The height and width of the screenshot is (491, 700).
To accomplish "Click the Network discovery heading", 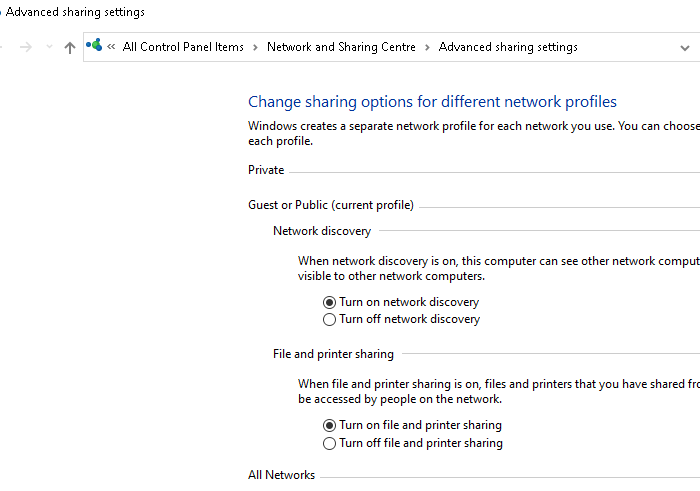I will 322,231.
